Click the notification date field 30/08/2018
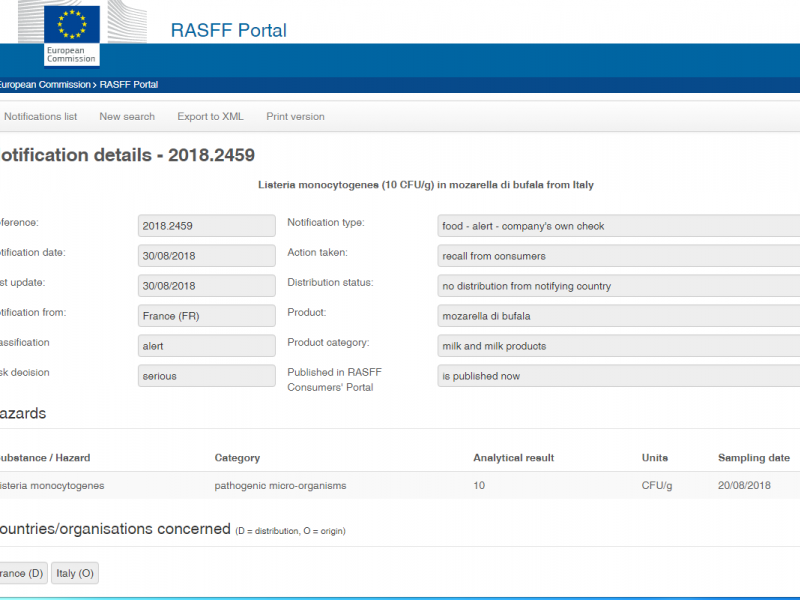Viewport: 800px width, 600px height. point(207,256)
